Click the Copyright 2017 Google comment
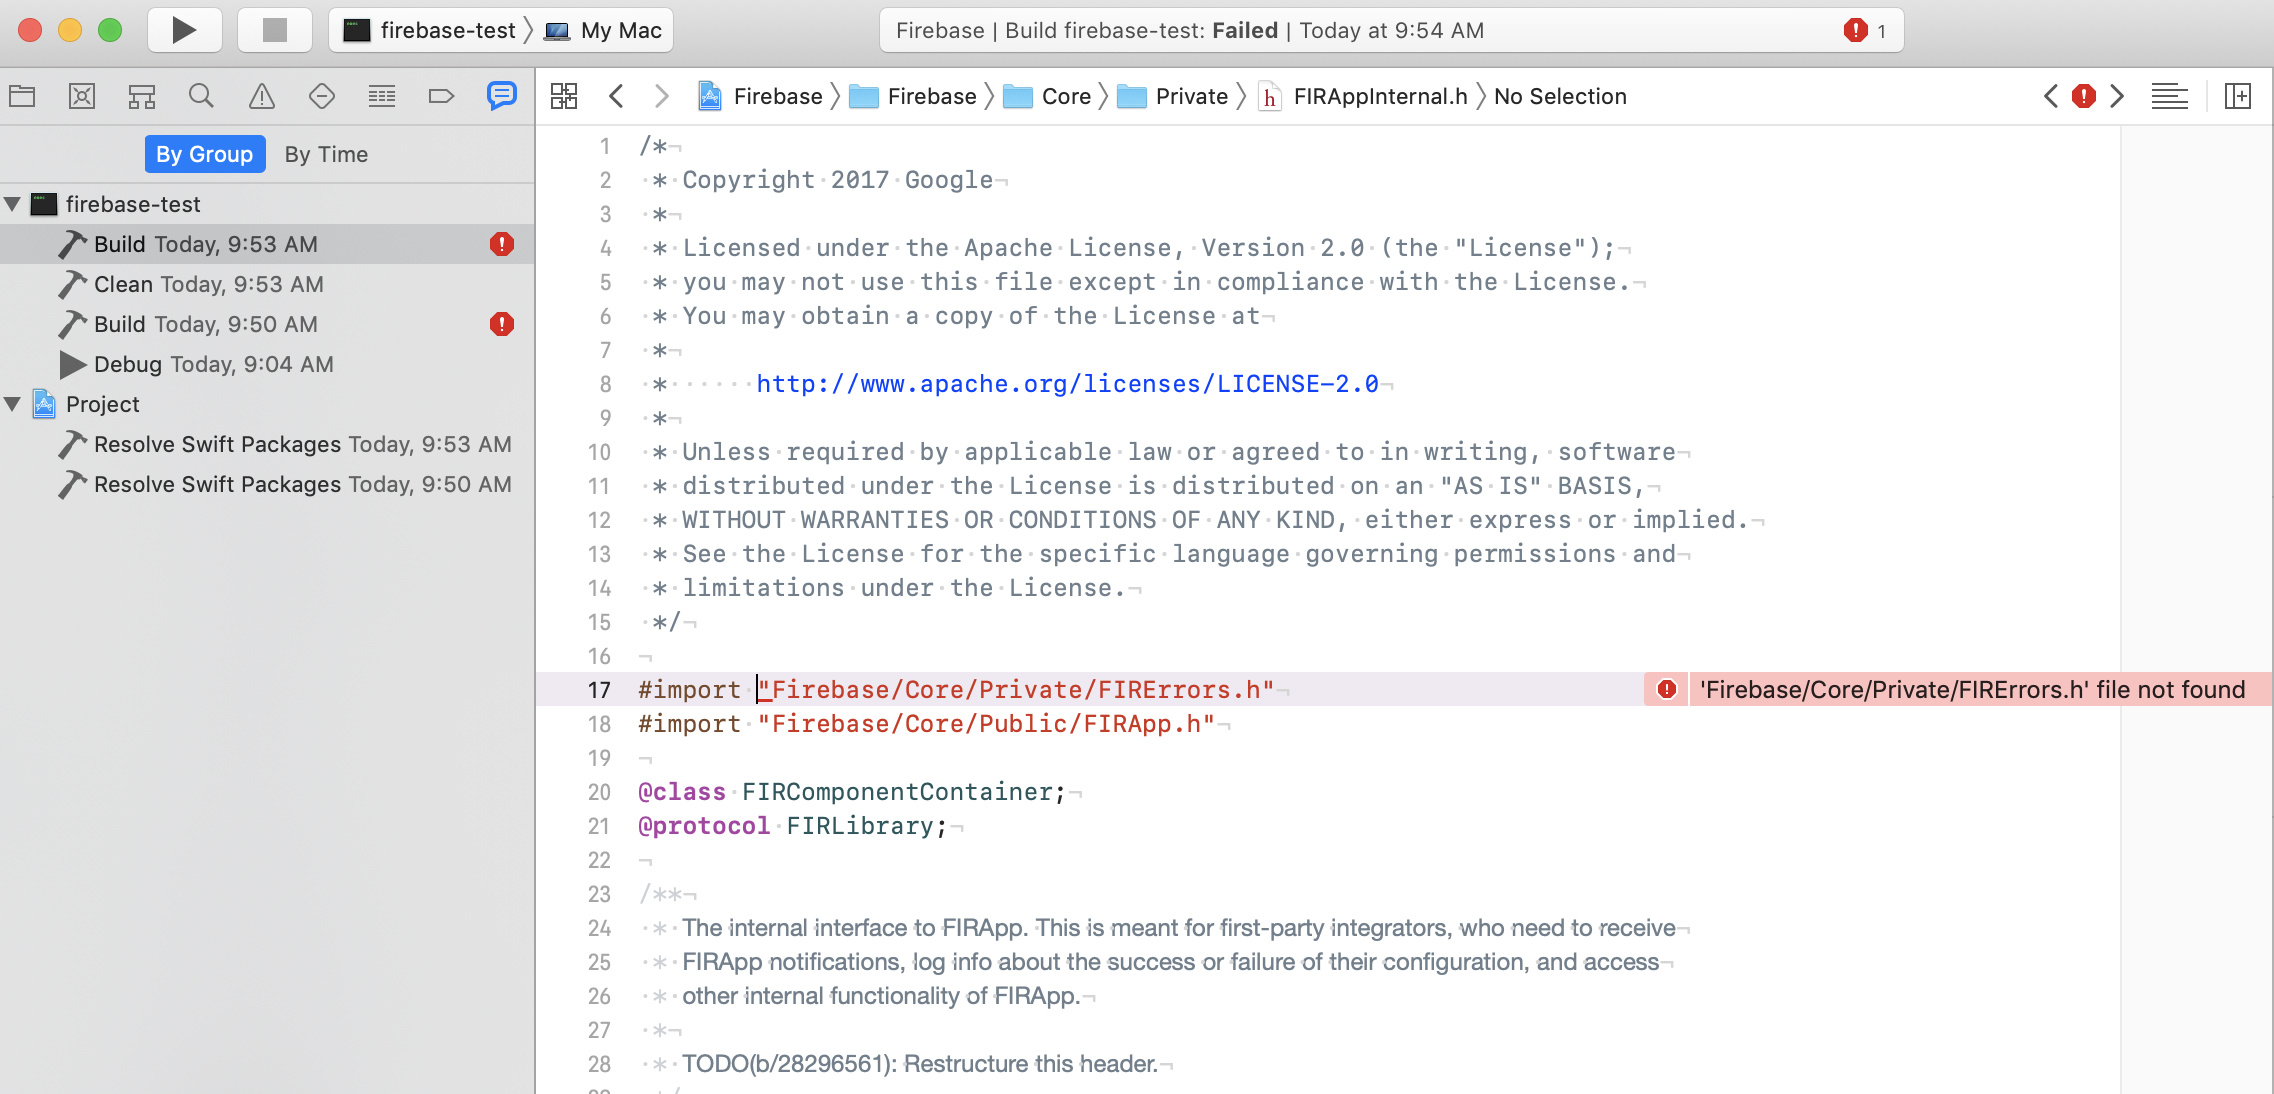 [838, 180]
